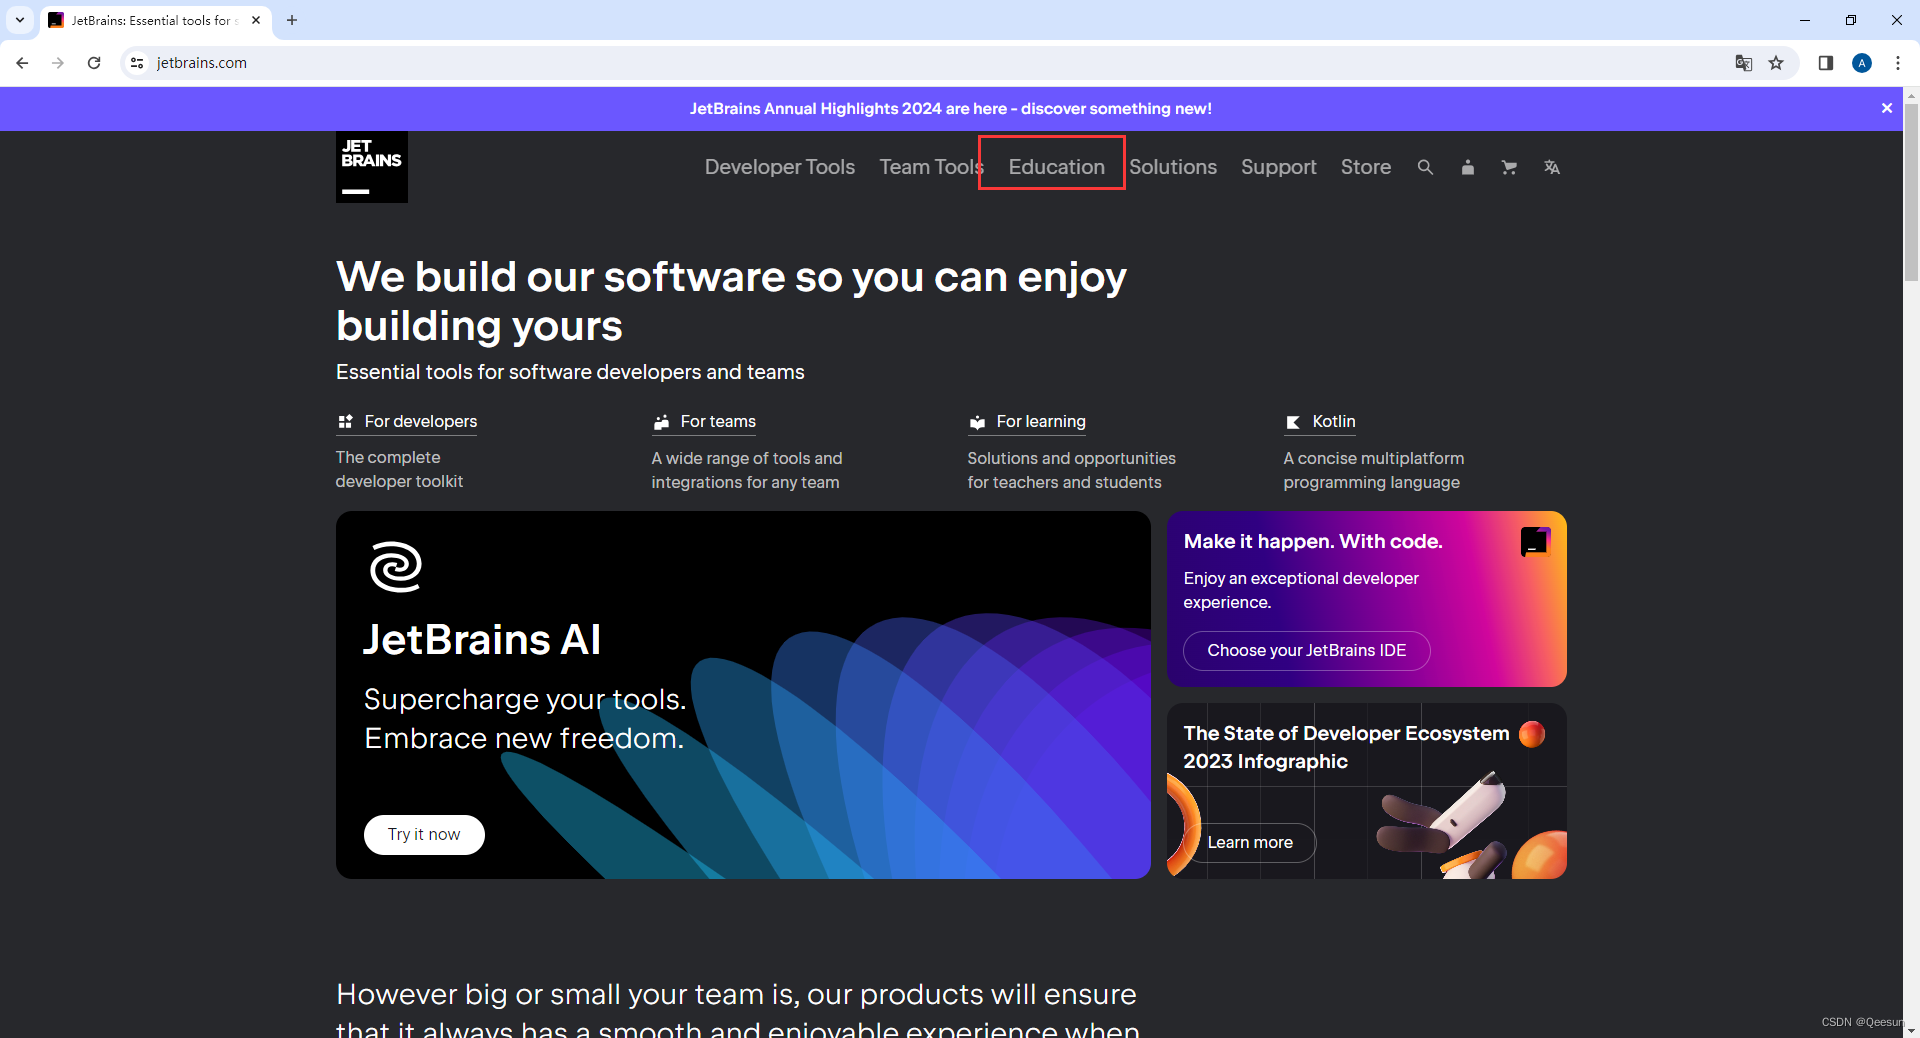The image size is (1920, 1038).
Task: Open the site search icon
Action: 1425,167
